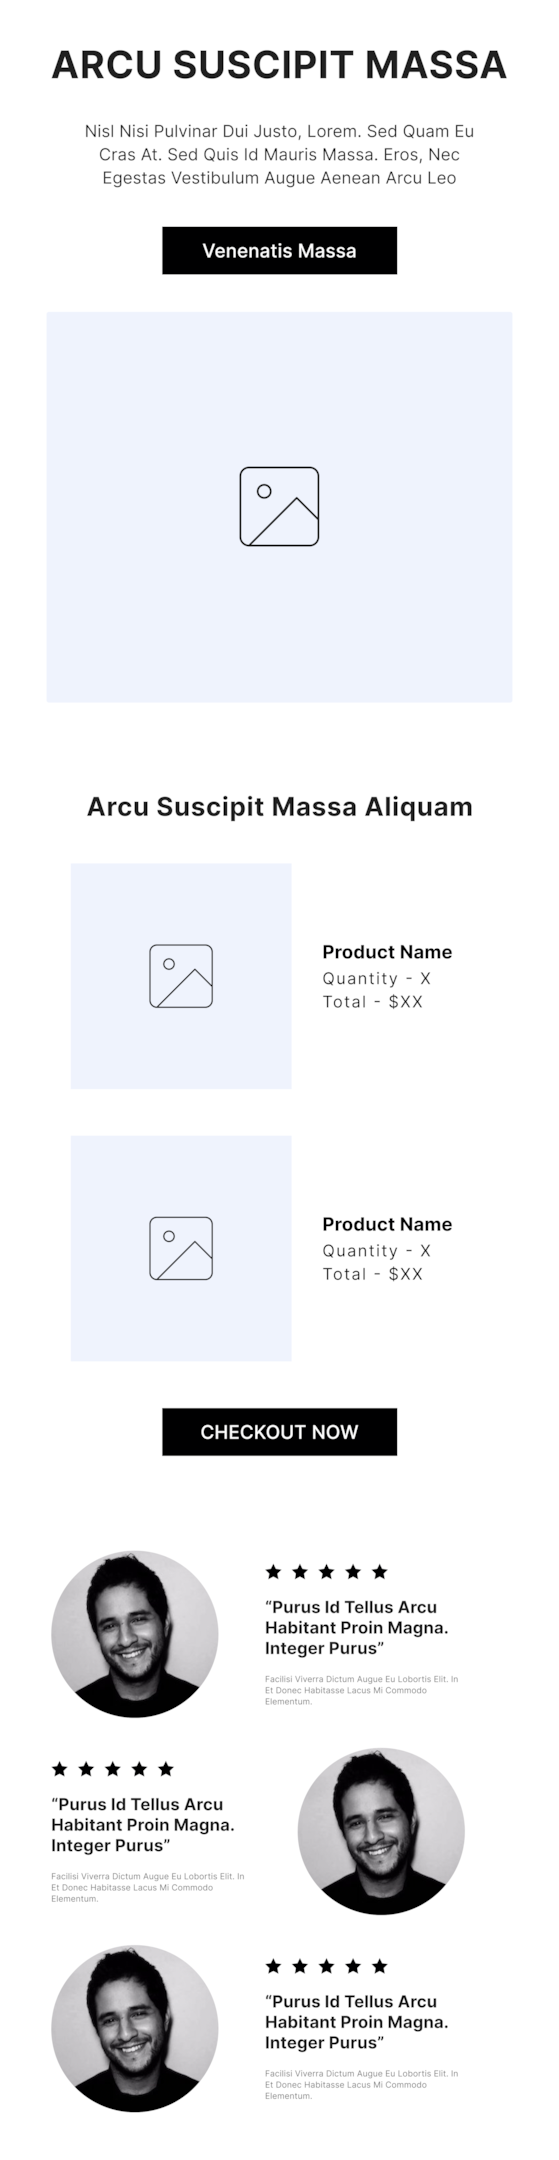559x2160 pixels.
Task: Click the last star in the bottom review
Action: point(379,1966)
